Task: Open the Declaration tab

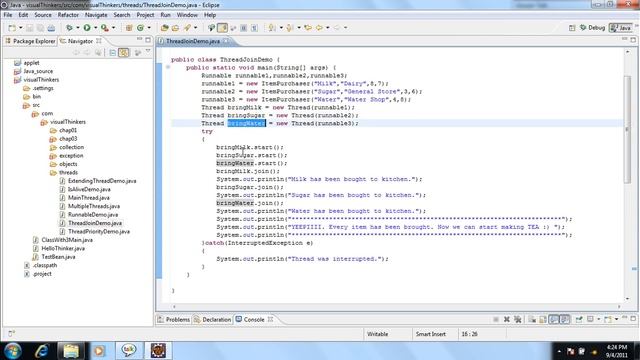Action: (212, 320)
